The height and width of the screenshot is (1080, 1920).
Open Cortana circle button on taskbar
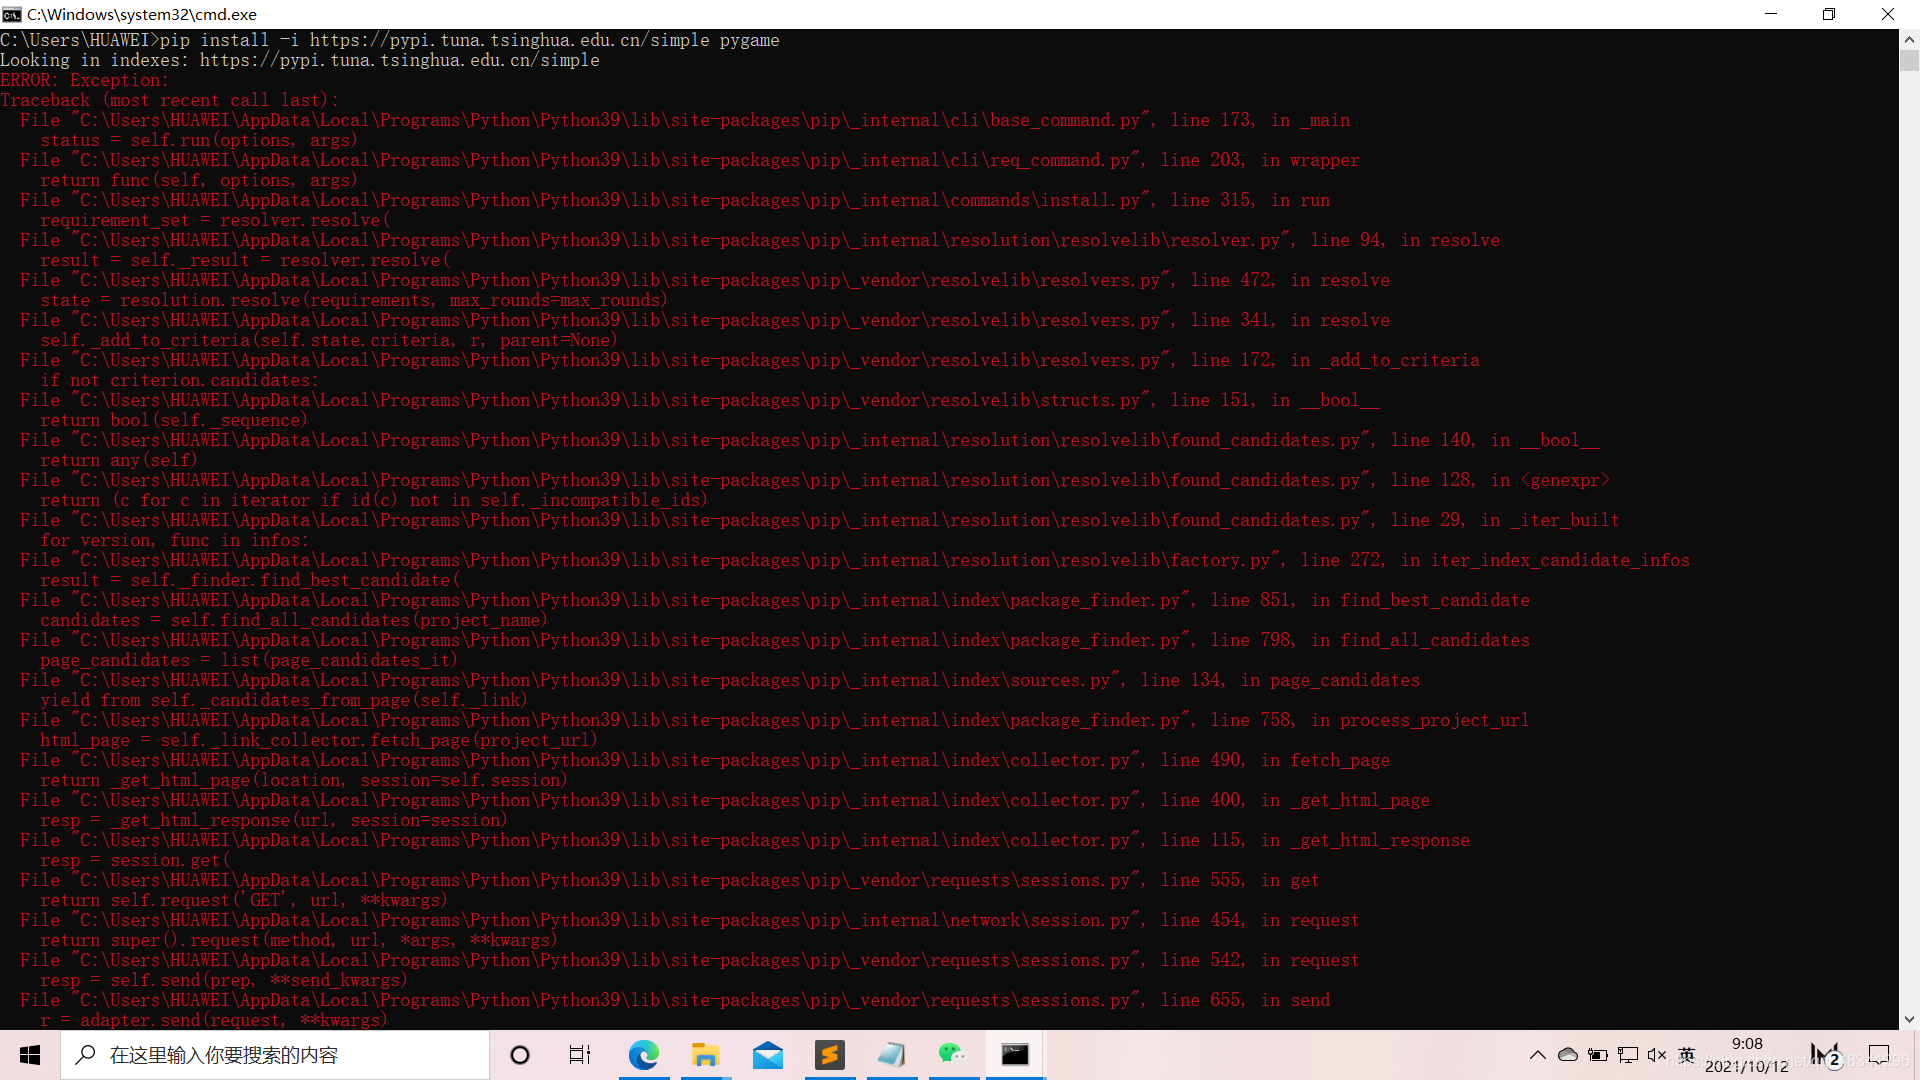[520, 1055]
